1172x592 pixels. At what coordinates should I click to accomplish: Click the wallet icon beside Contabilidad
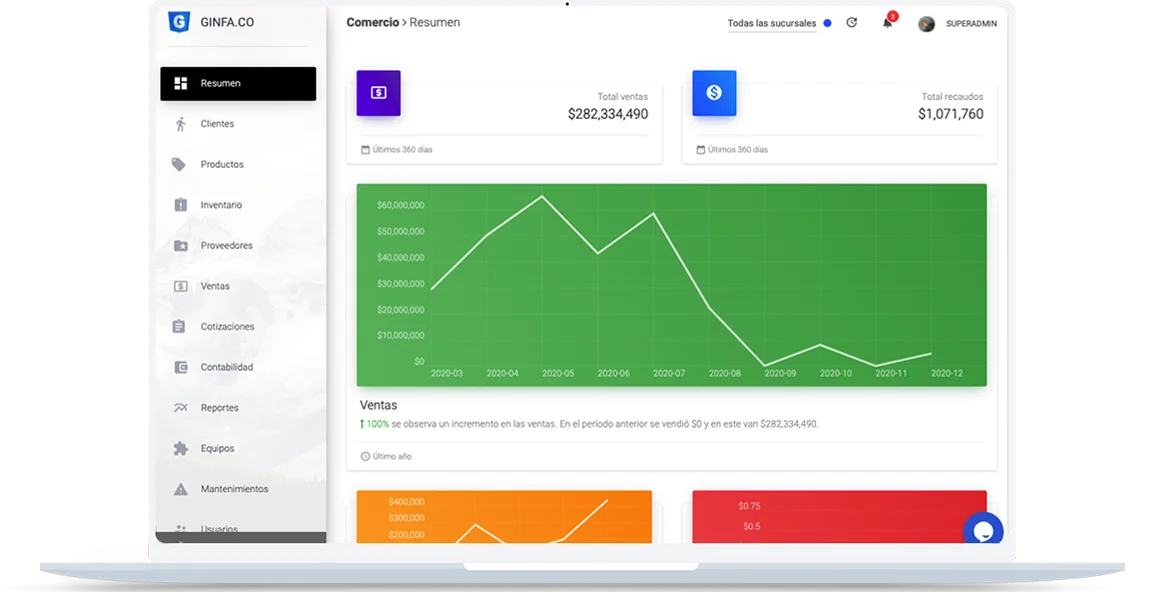[181, 367]
